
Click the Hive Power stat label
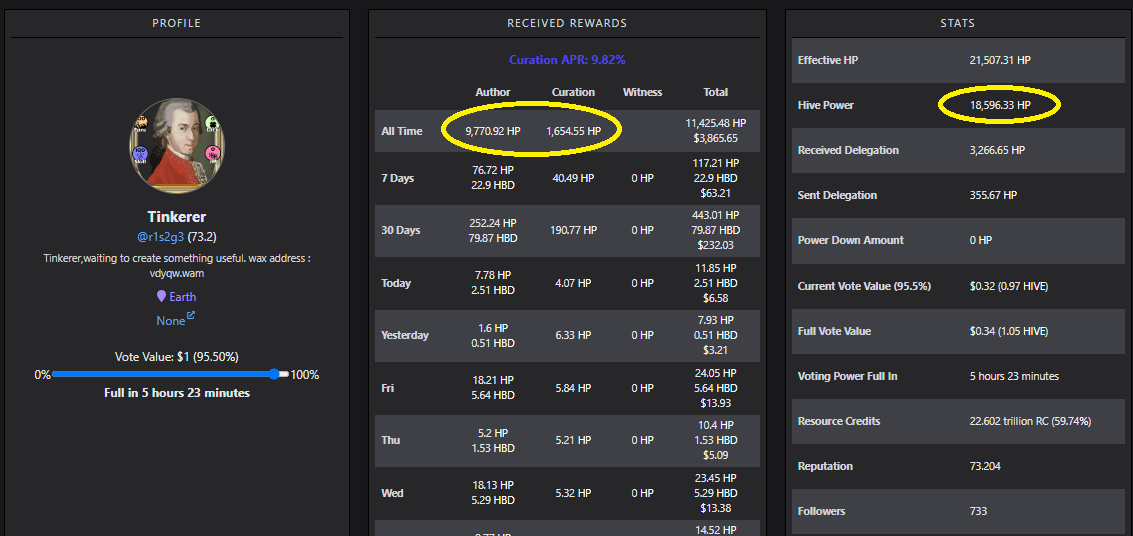tap(825, 105)
